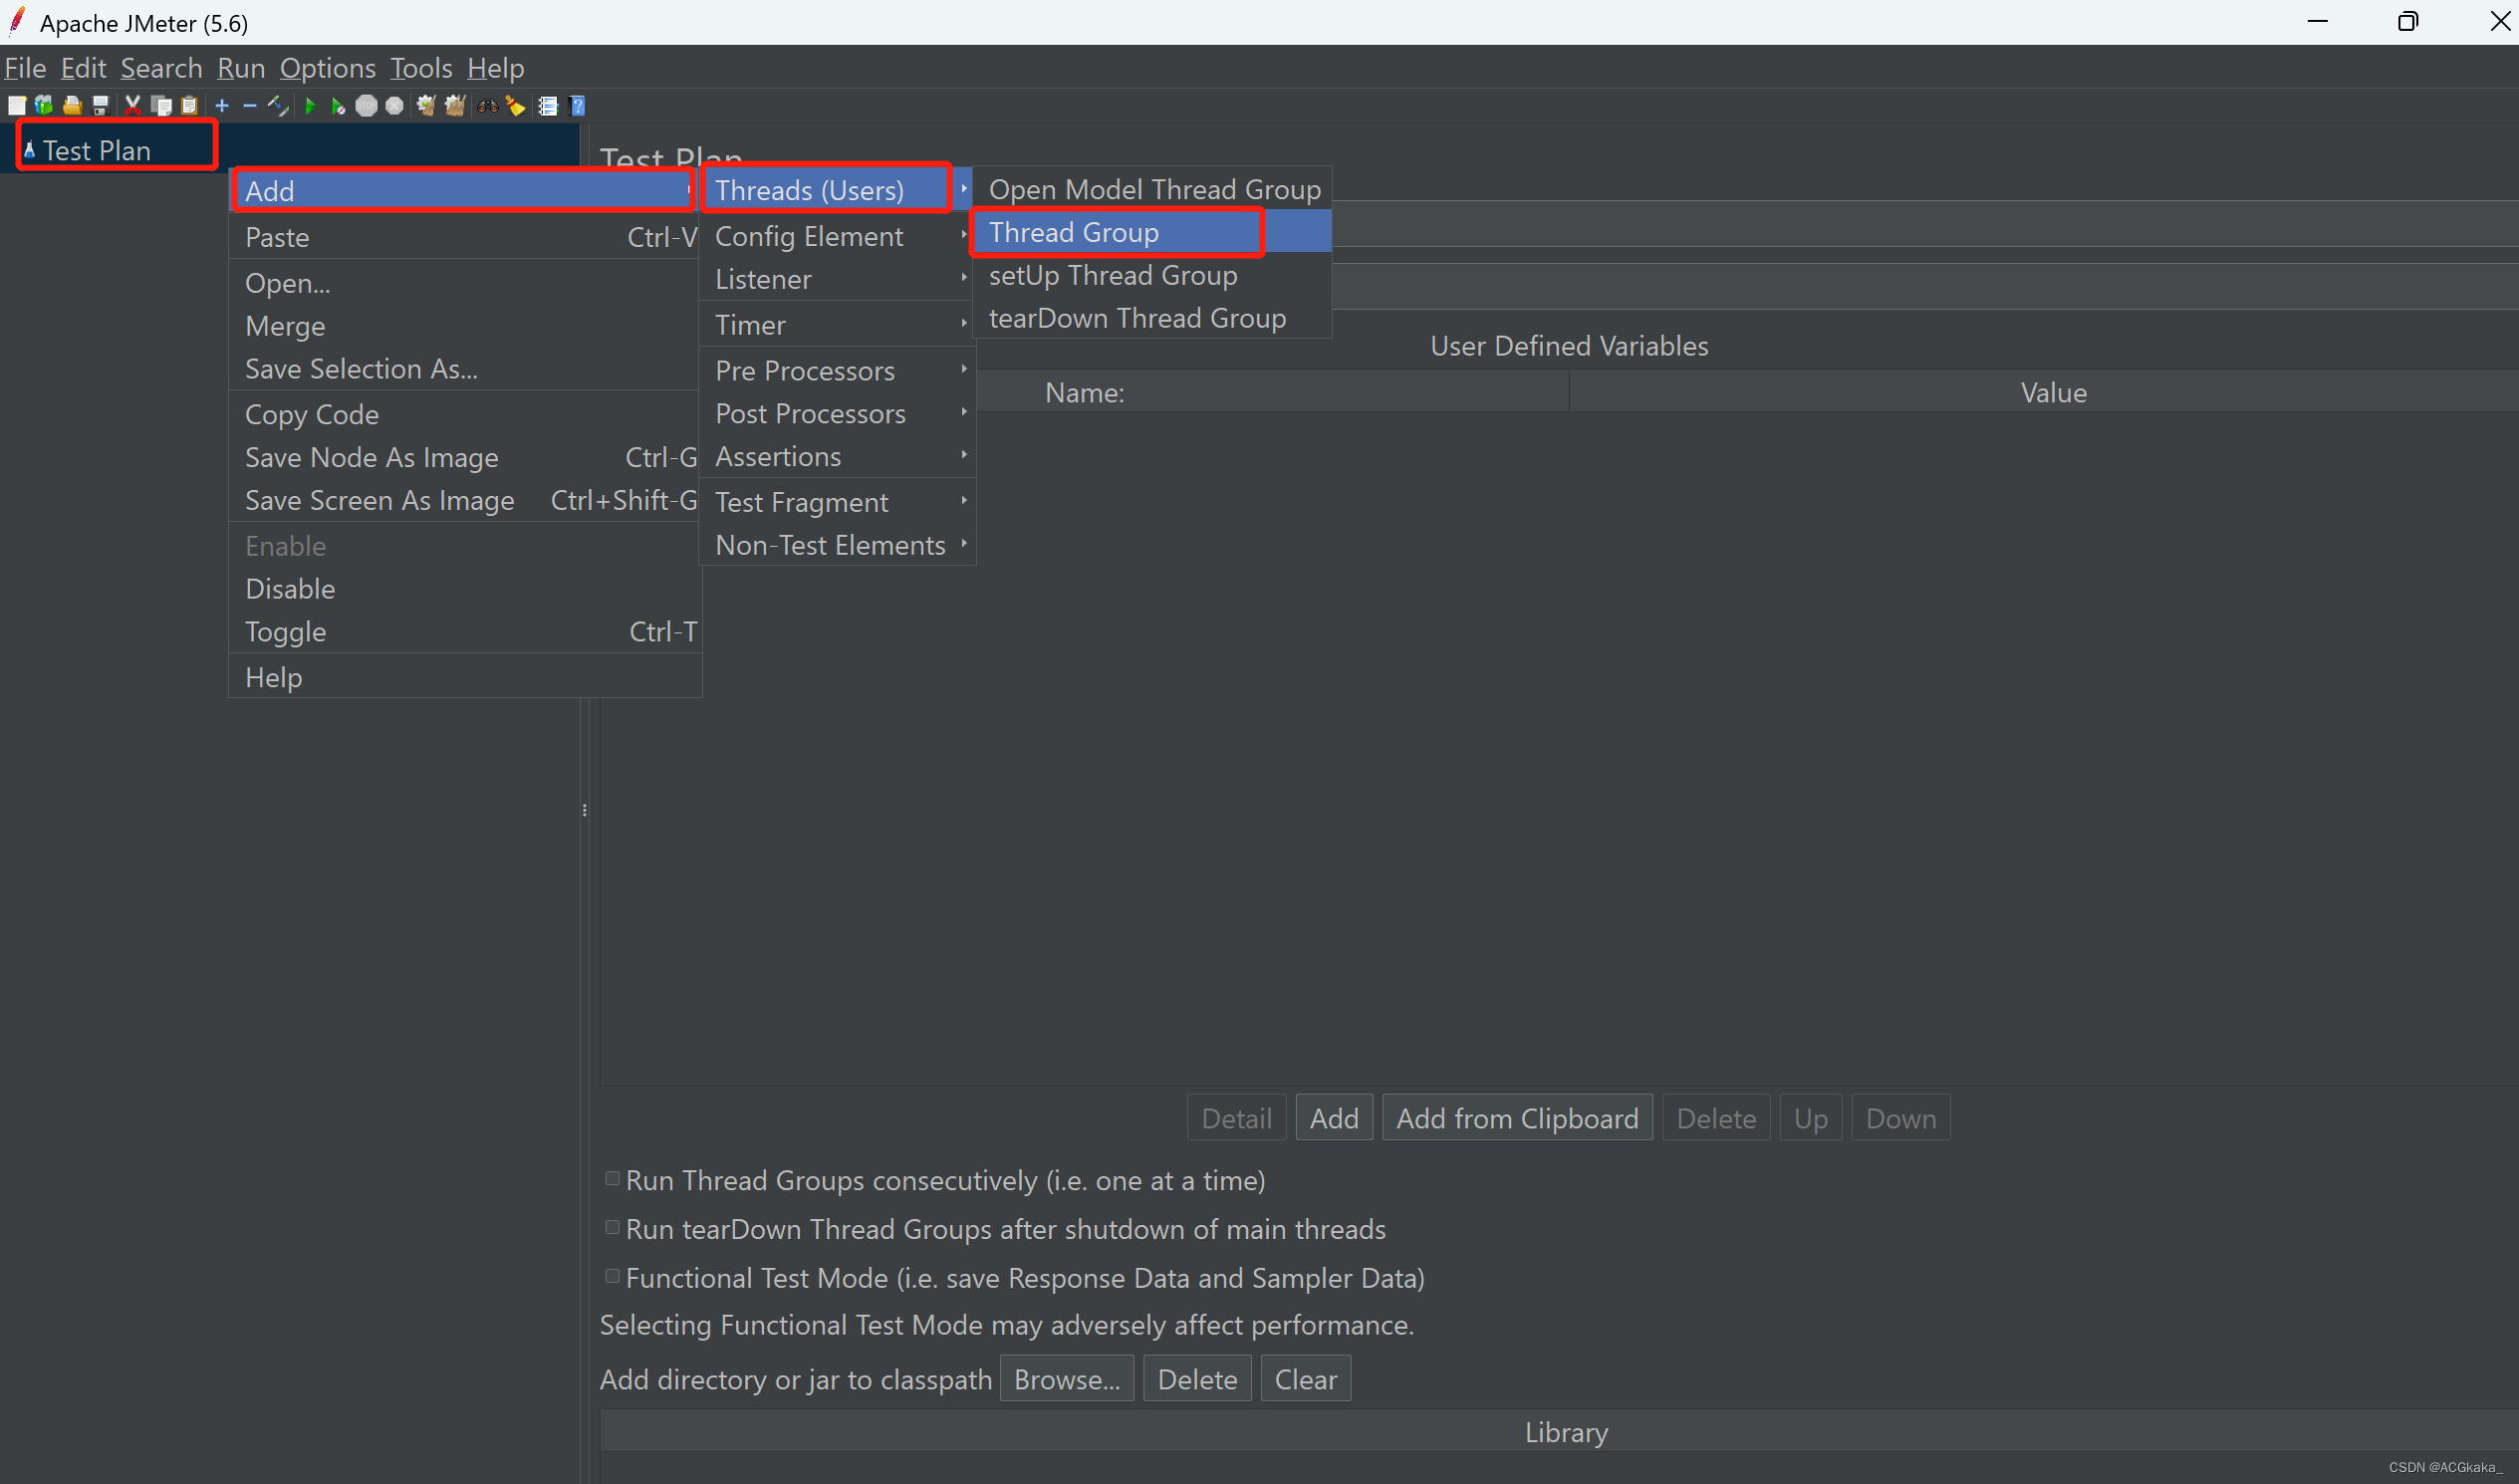Viewport: 2519px width, 1484px height.
Task: Choose Open Model Thread Group
Action: pyautogui.click(x=1152, y=189)
